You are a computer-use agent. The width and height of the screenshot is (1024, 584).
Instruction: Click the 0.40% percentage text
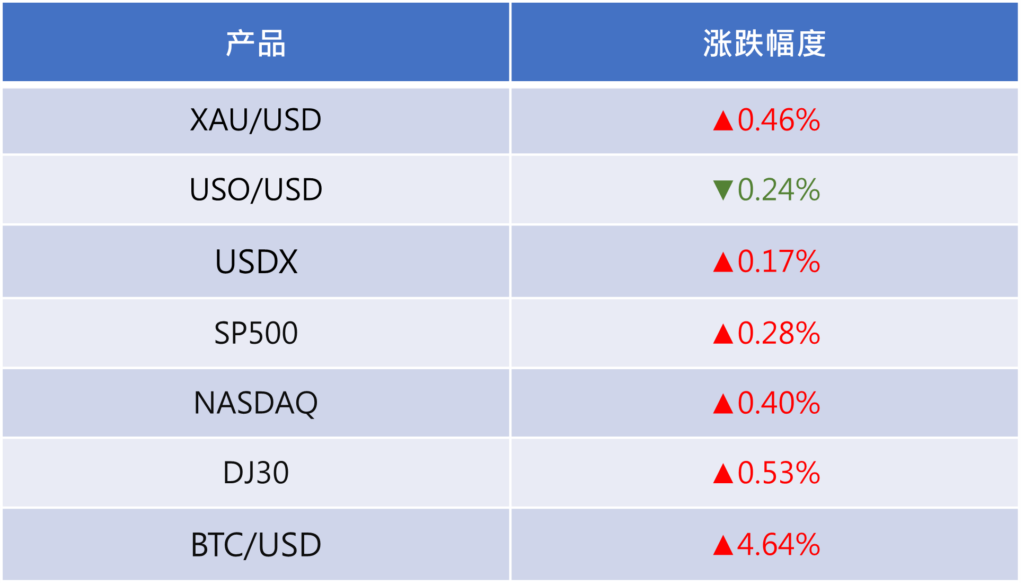coord(779,403)
